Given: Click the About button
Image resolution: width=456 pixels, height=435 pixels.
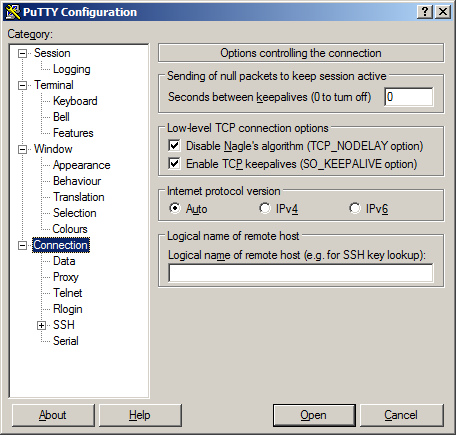Looking at the screenshot, I should pyautogui.click(x=53, y=415).
